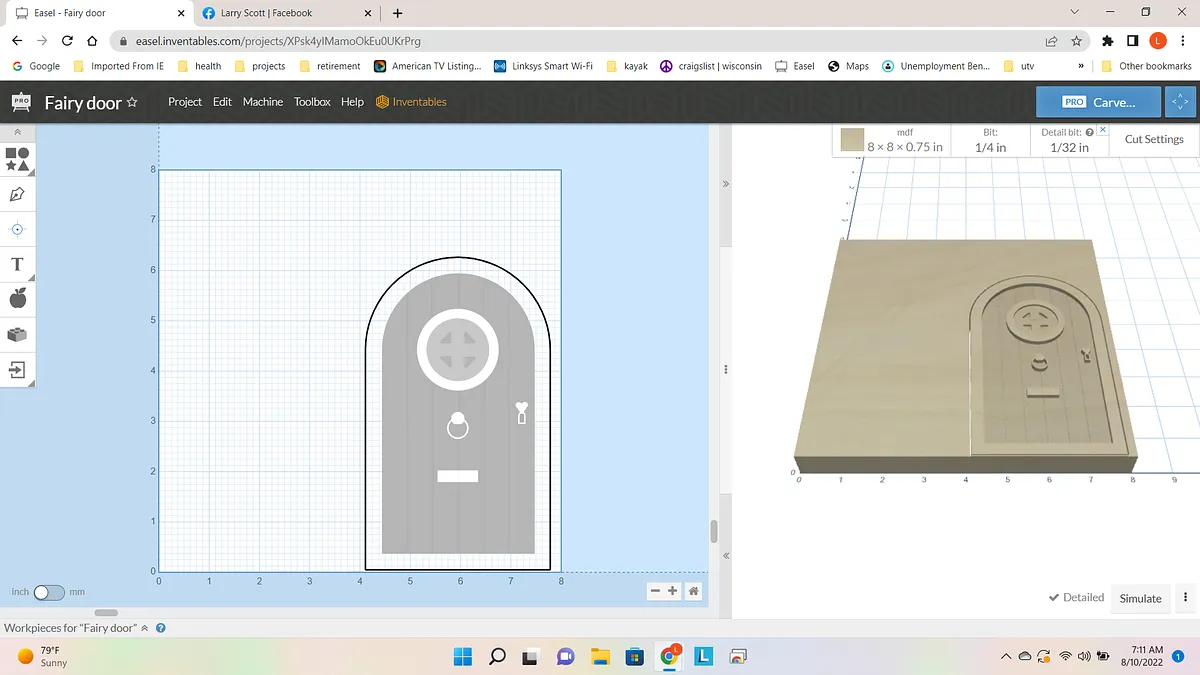This screenshot has height=675, width=1200.
Task: Select the Pen tool
Action: pyautogui.click(x=17, y=194)
